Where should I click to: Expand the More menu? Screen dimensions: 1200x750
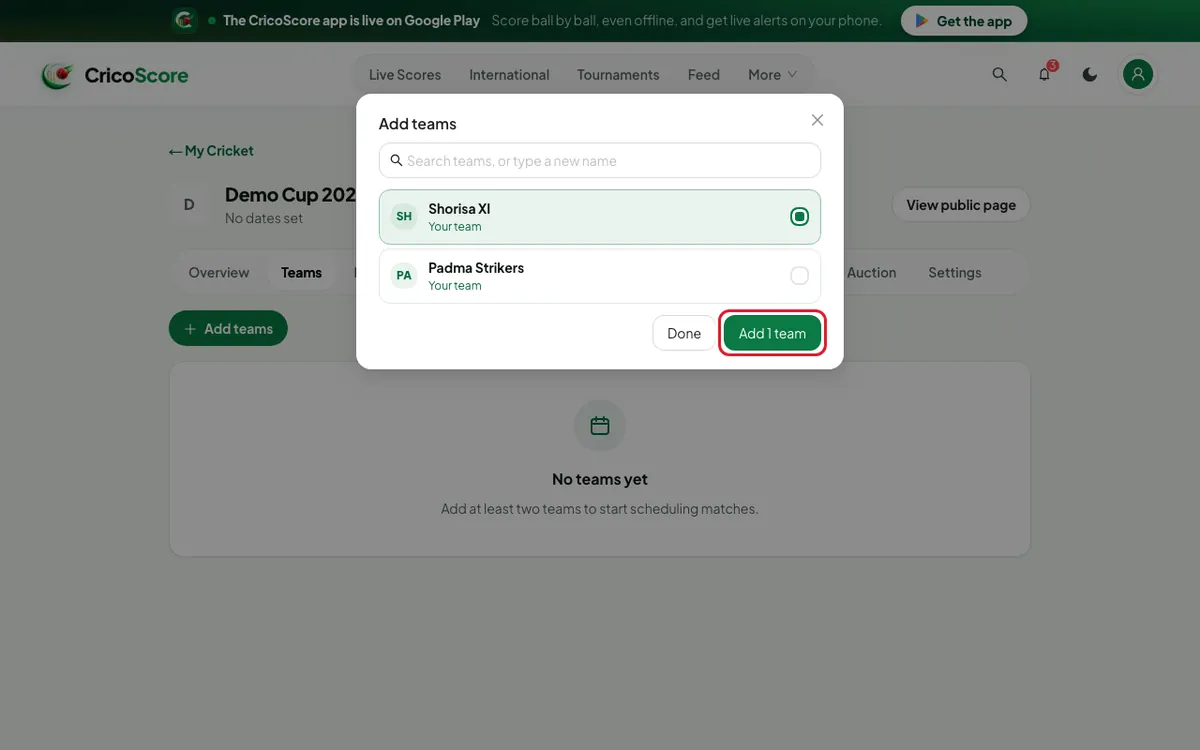(x=772, y=75)
